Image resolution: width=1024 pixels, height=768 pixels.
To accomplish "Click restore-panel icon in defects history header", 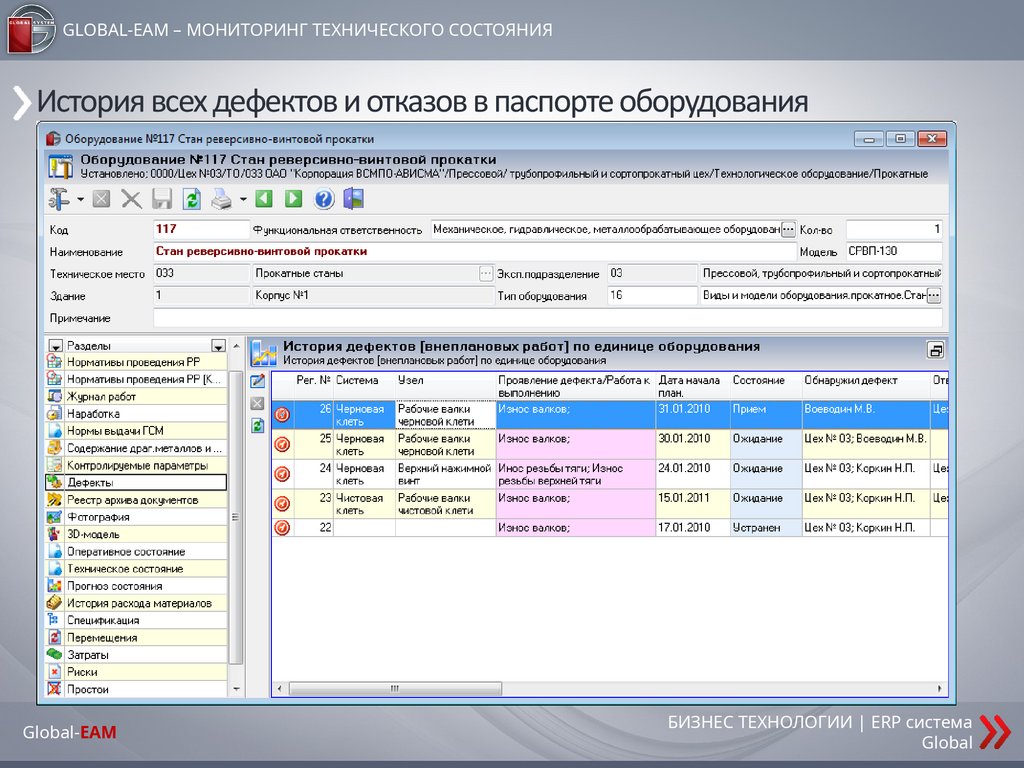I will [x=935, y=351].
